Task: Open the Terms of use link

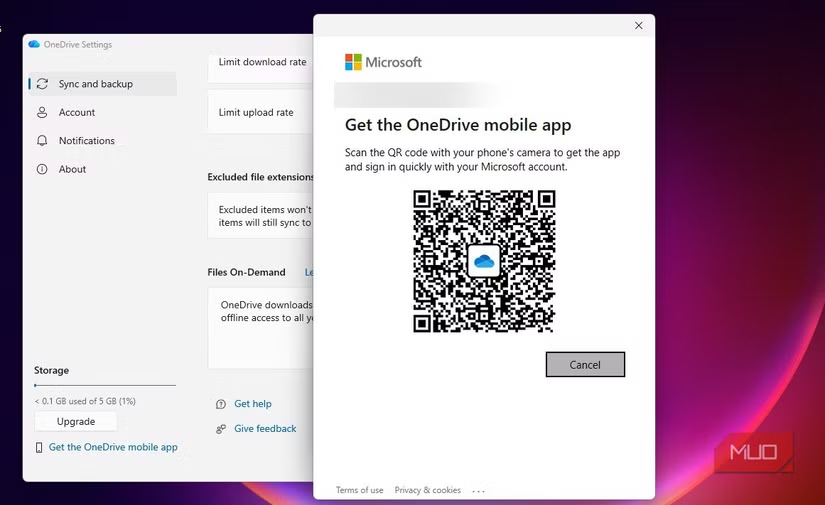Action: (x=359, y=490)
